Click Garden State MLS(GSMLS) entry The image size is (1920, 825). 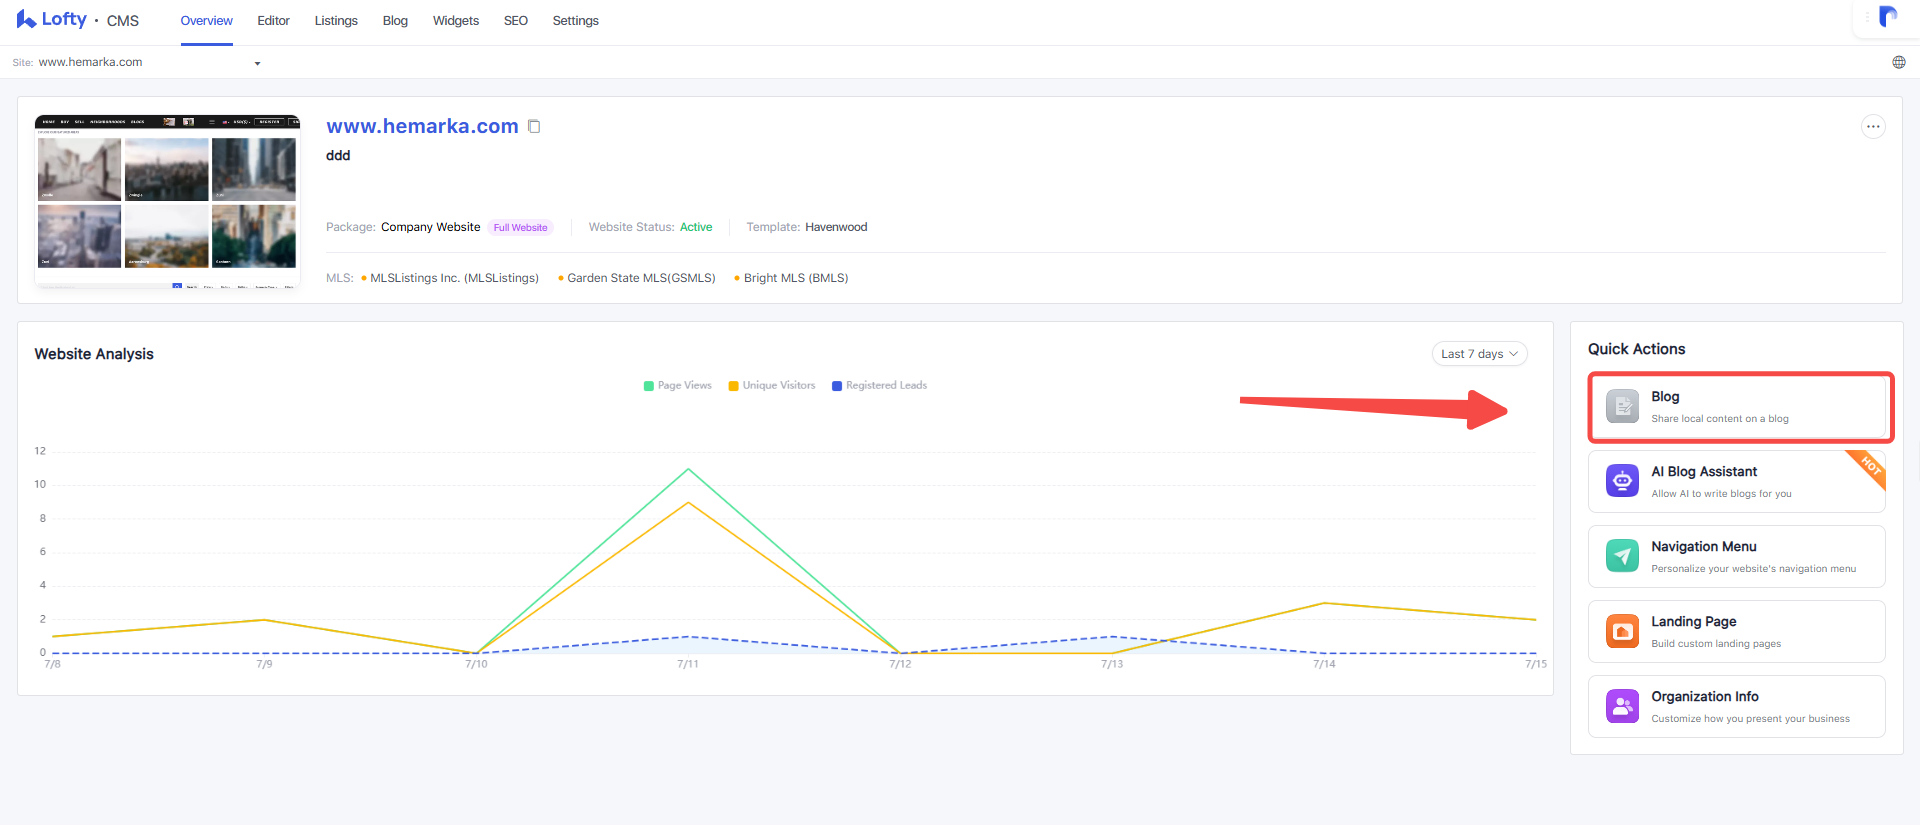pyautogui.click(x=641, y=278)
